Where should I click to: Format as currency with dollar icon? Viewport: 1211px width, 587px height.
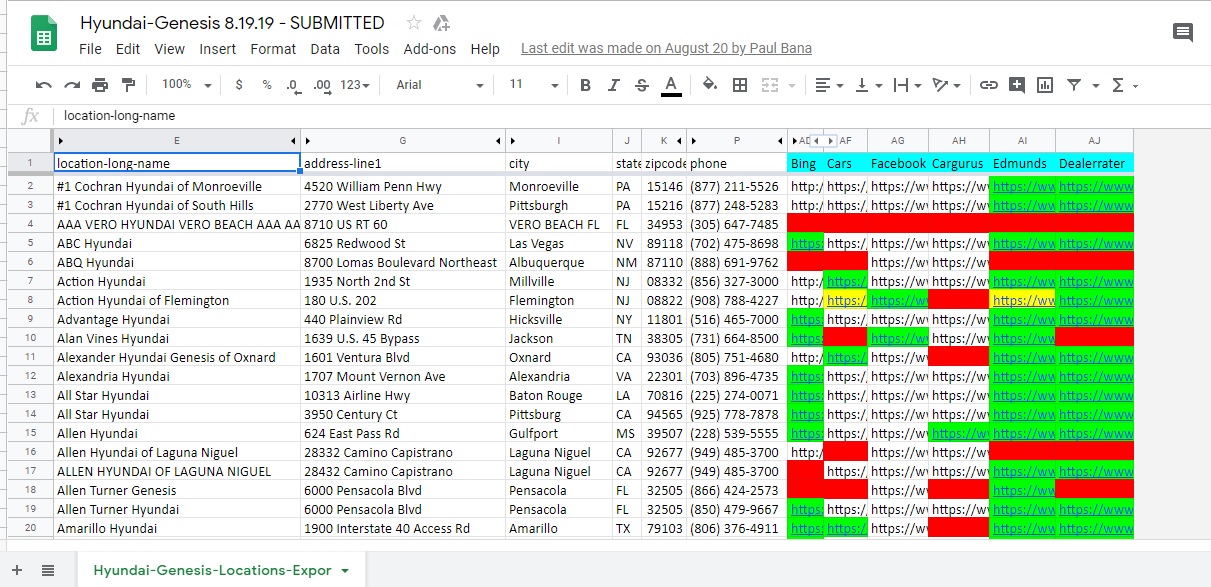(x=239, y=85)
